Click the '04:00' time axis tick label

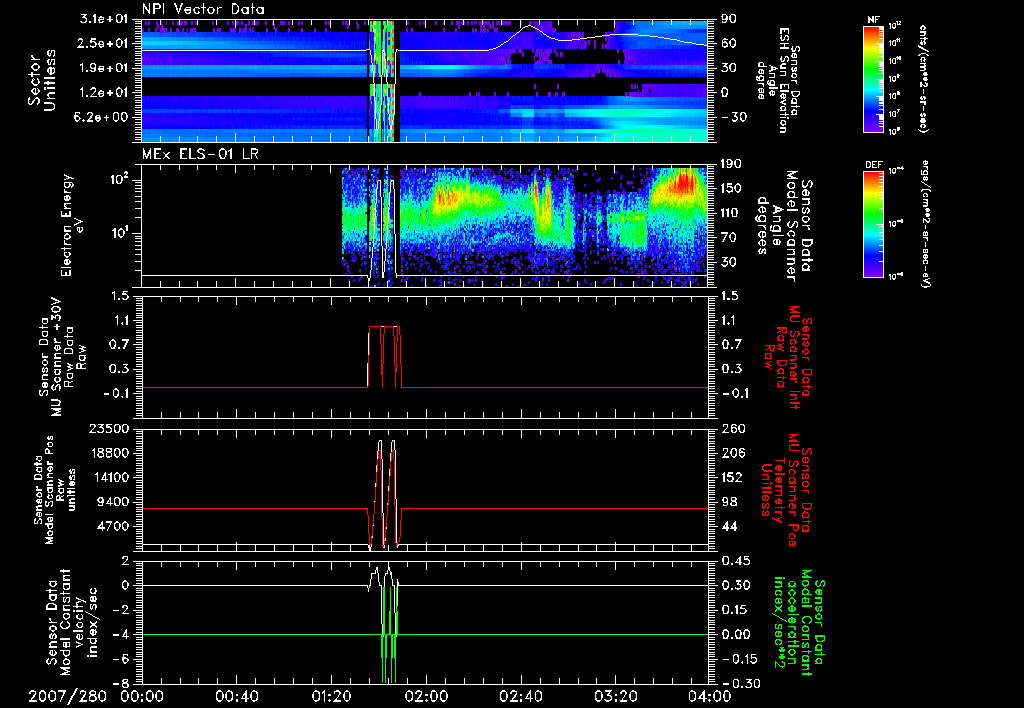(x=709, y=696)
